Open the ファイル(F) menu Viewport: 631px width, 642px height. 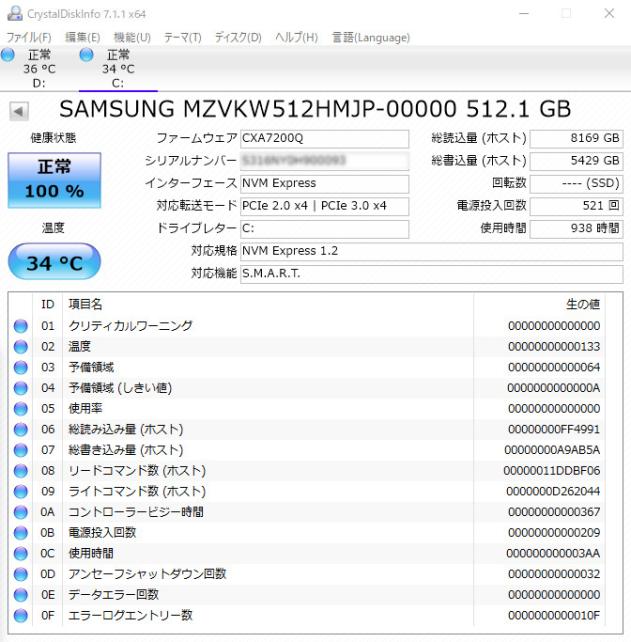click(x=29, y=38)
